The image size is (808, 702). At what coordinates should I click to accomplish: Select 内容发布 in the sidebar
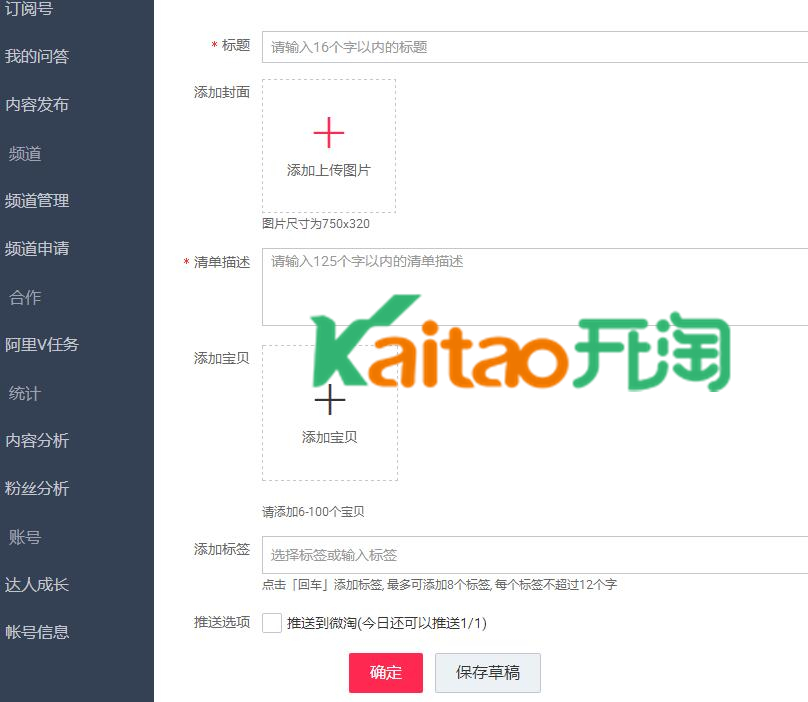[x=37, y=104]
